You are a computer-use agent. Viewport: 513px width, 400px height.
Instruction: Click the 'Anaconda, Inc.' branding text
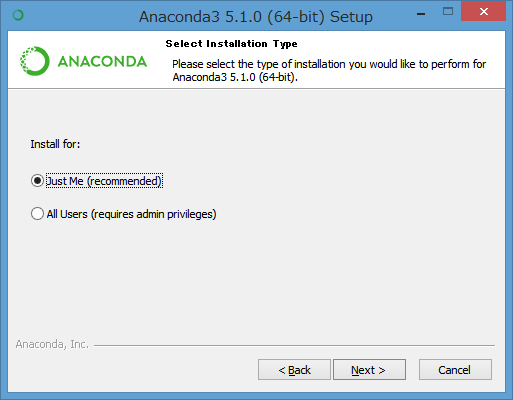(x=52, y=344)
